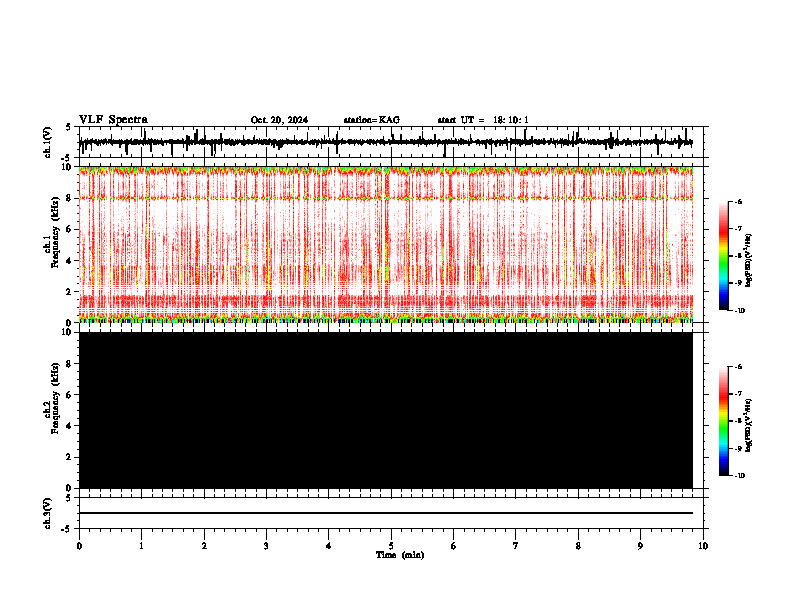The image size is (792, 612).
Task: Click the time axis tick label '10'
Action: coord(703,546)
